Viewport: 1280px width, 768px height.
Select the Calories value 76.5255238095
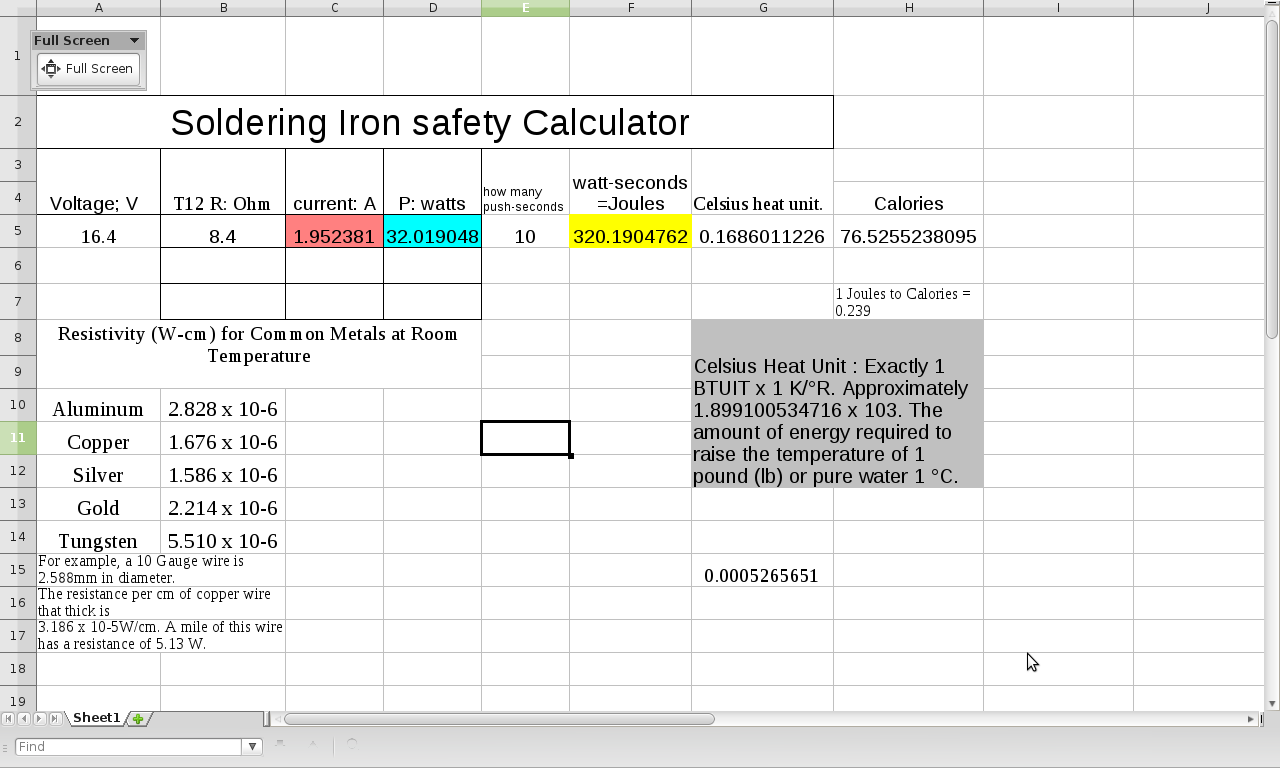[908, 231]
